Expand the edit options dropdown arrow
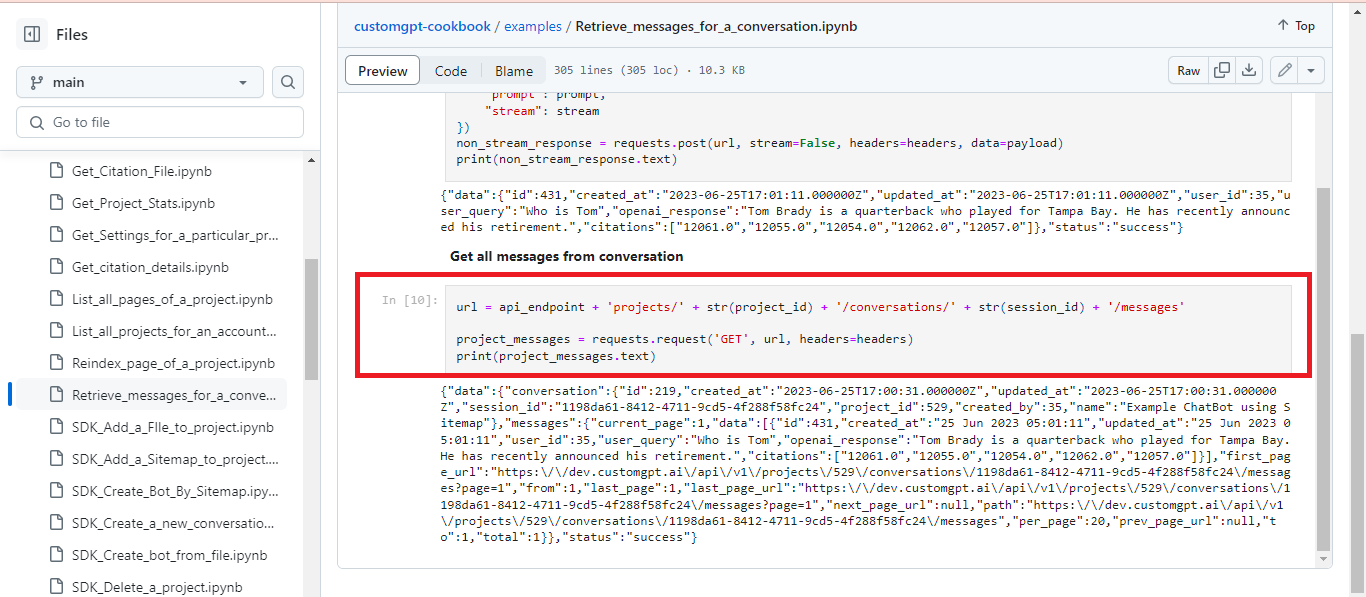This screenshot has width=1366, height=597. point(1310,70)
